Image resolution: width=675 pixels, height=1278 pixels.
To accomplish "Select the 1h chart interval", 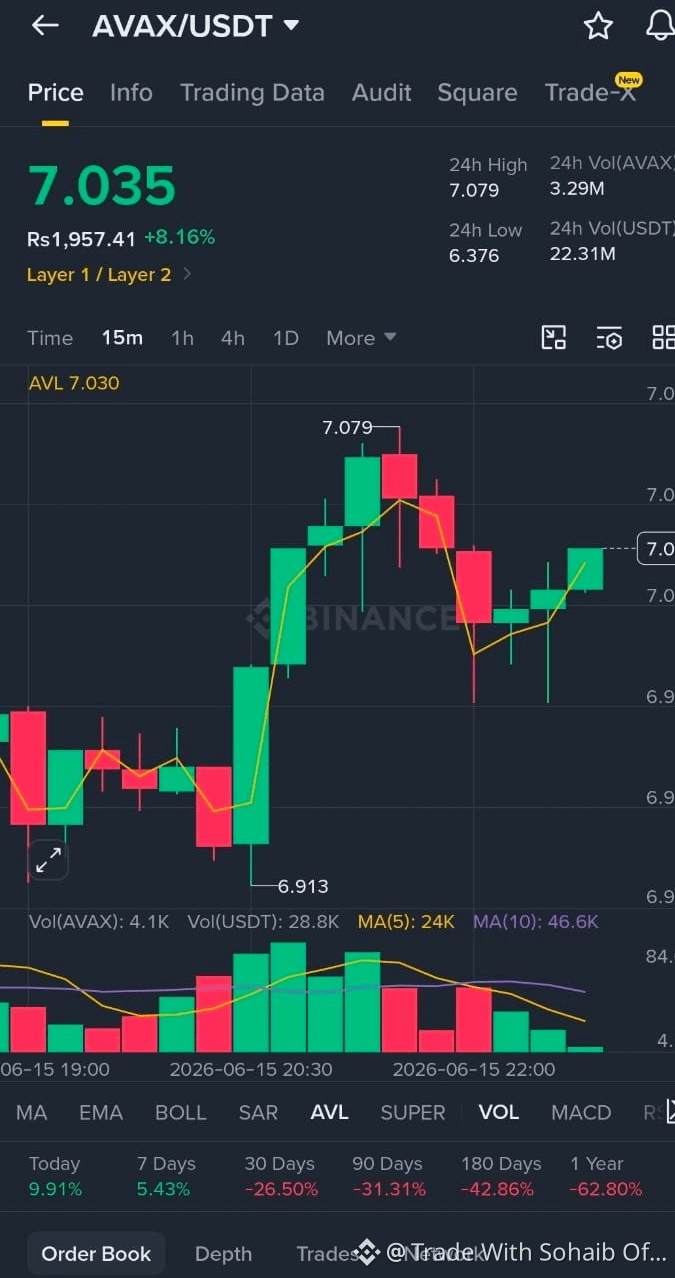I will (182, 338).
